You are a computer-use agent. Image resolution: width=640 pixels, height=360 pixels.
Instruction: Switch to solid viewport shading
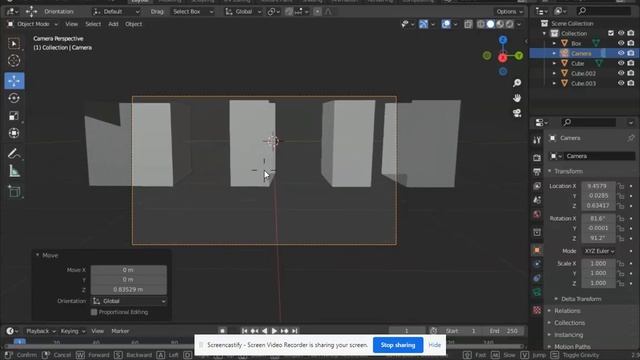pos(490,24)
